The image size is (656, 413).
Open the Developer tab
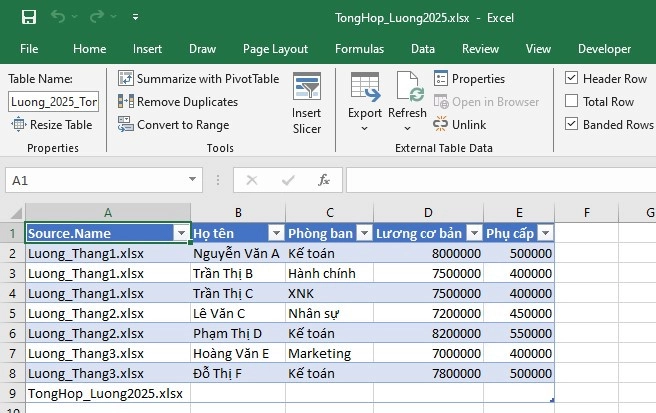coord(605,49)
